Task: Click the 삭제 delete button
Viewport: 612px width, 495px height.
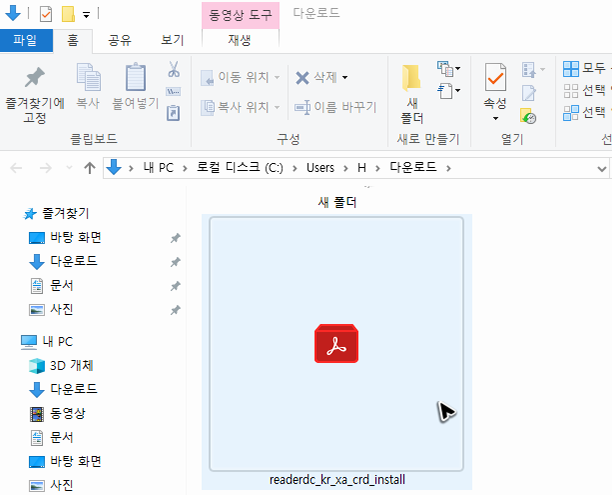Action: coord(316,77)
